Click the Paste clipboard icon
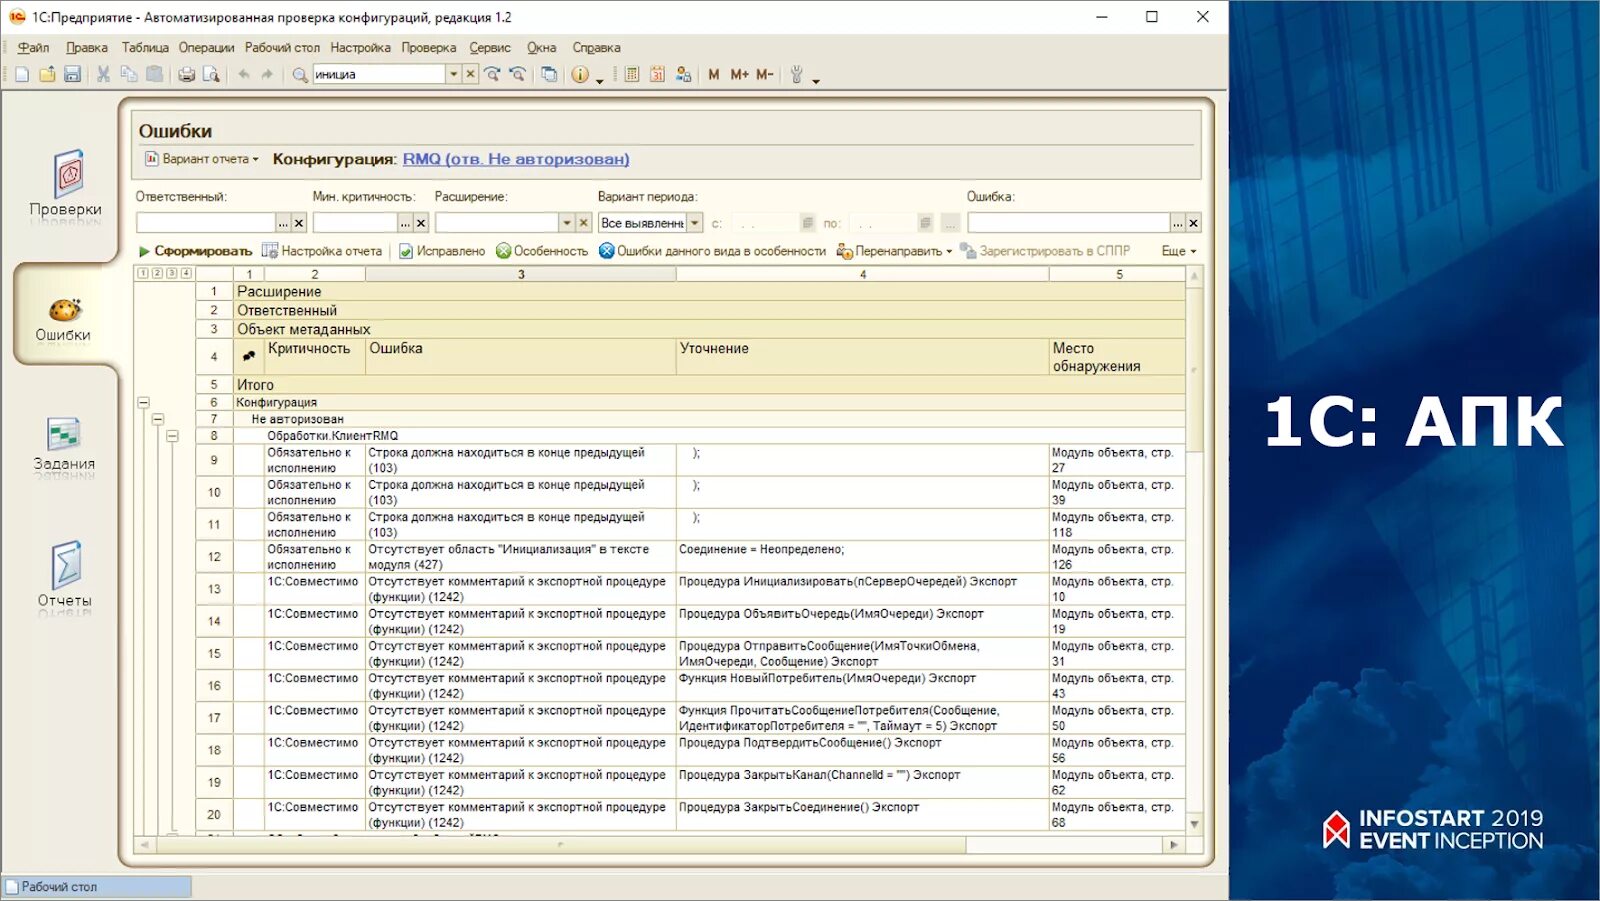Screen dimensions: 1600x901 point(154,74)
